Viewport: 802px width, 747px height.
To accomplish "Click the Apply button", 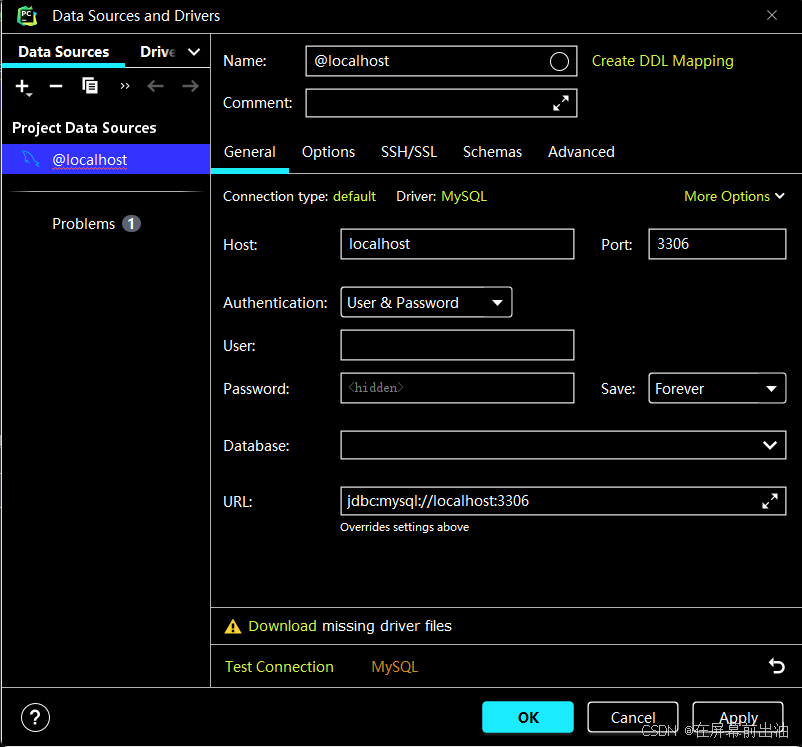I will click(738, 717).
